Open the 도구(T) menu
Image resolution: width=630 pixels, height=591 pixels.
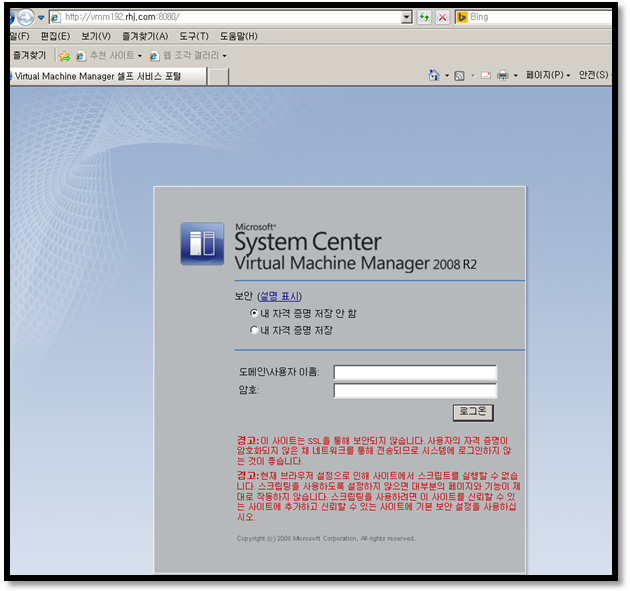(x=194, y=36)
